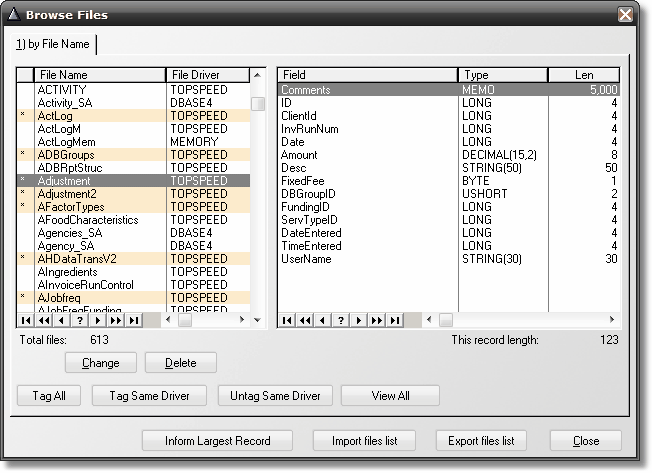The width and height of the screenshot is (652, 473).
Task: Click Inform Largest Record button
Action: click(x=216, y=441)
